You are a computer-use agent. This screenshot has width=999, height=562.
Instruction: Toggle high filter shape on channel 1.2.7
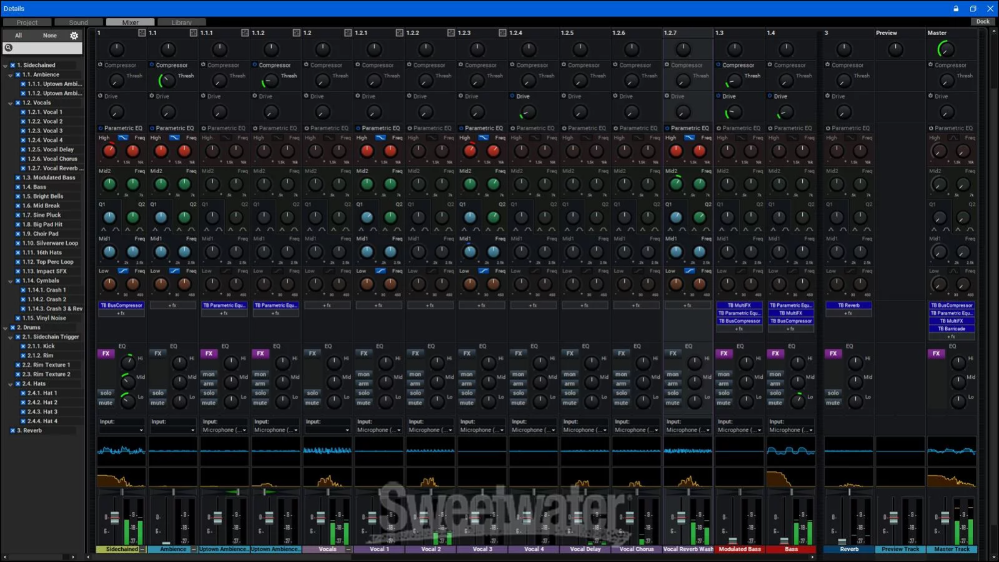690,138
